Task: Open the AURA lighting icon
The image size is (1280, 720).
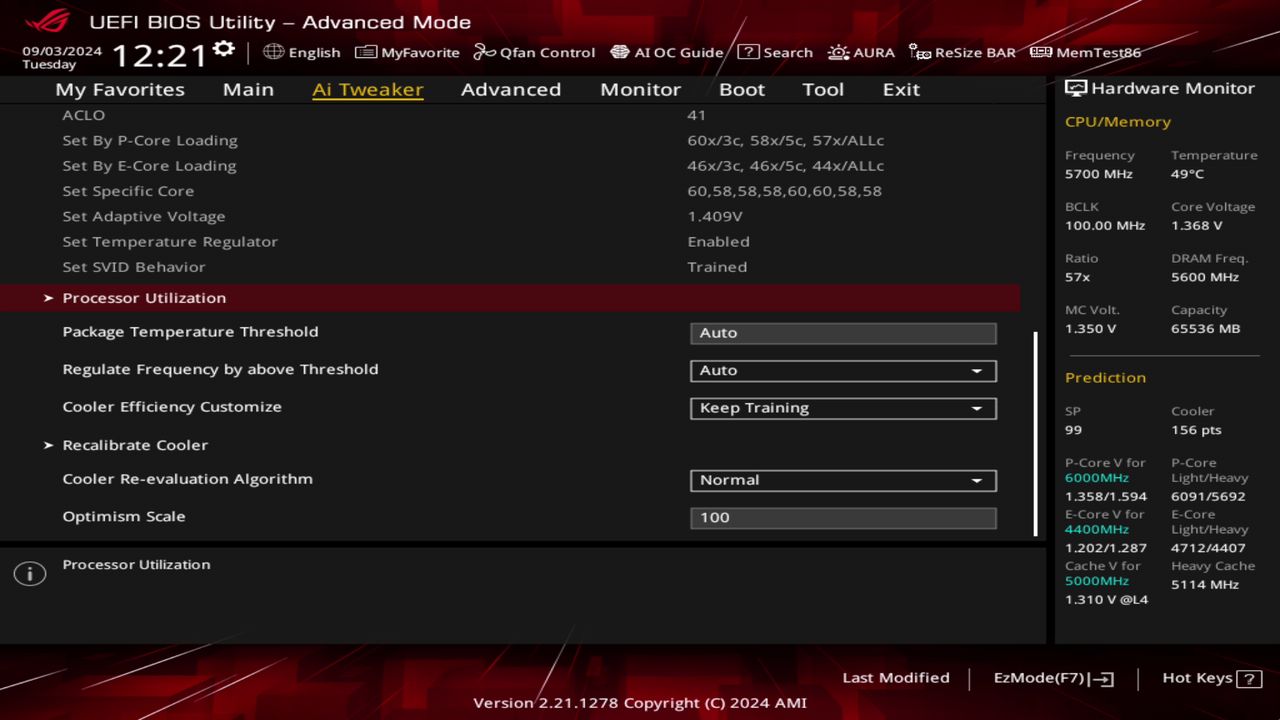Action: coord(838,52)
